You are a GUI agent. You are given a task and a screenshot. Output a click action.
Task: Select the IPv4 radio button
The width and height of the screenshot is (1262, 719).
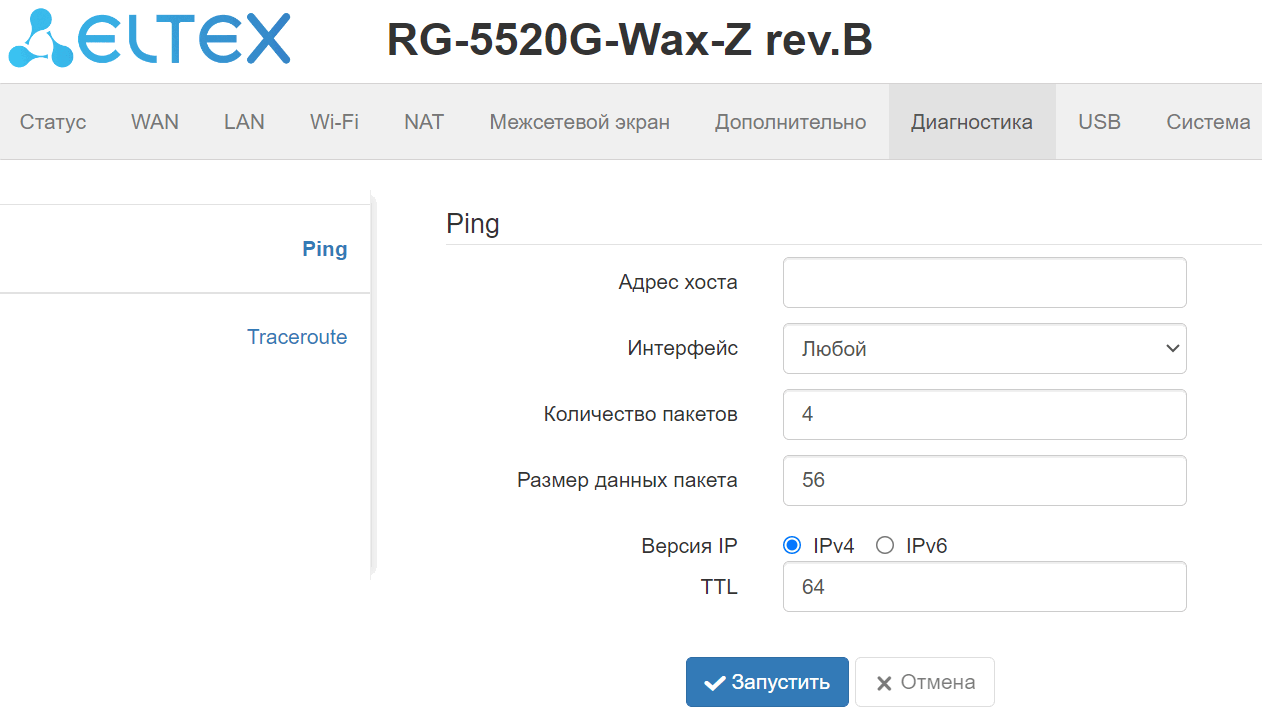pos(792,545)
